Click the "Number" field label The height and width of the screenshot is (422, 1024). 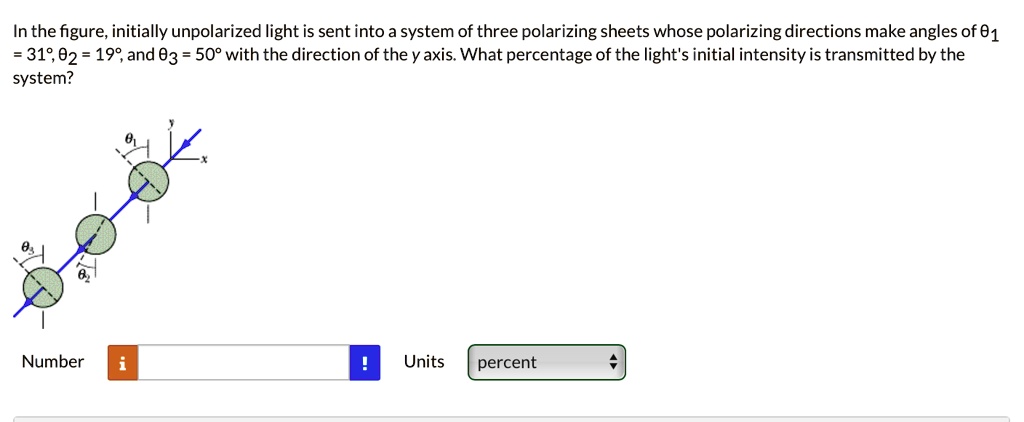(x=53, y=362)
